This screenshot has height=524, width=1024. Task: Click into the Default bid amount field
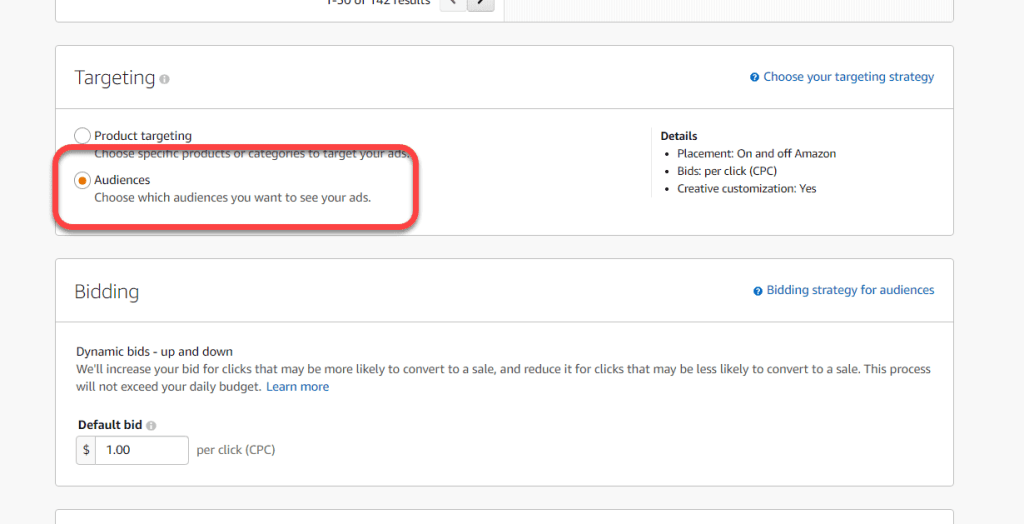(142, 450)
